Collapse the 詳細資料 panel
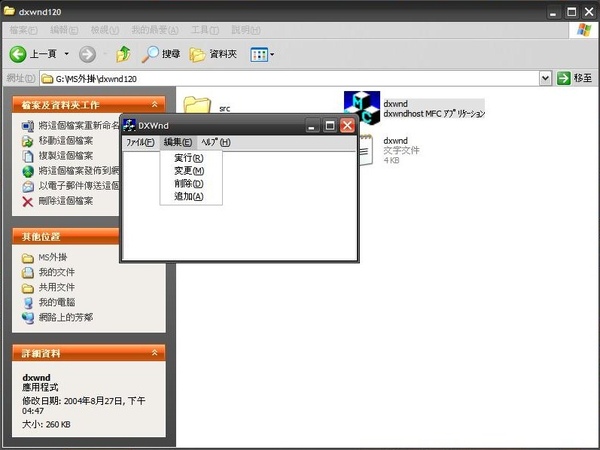Screen dimensions: 600x450 point(154,353)
